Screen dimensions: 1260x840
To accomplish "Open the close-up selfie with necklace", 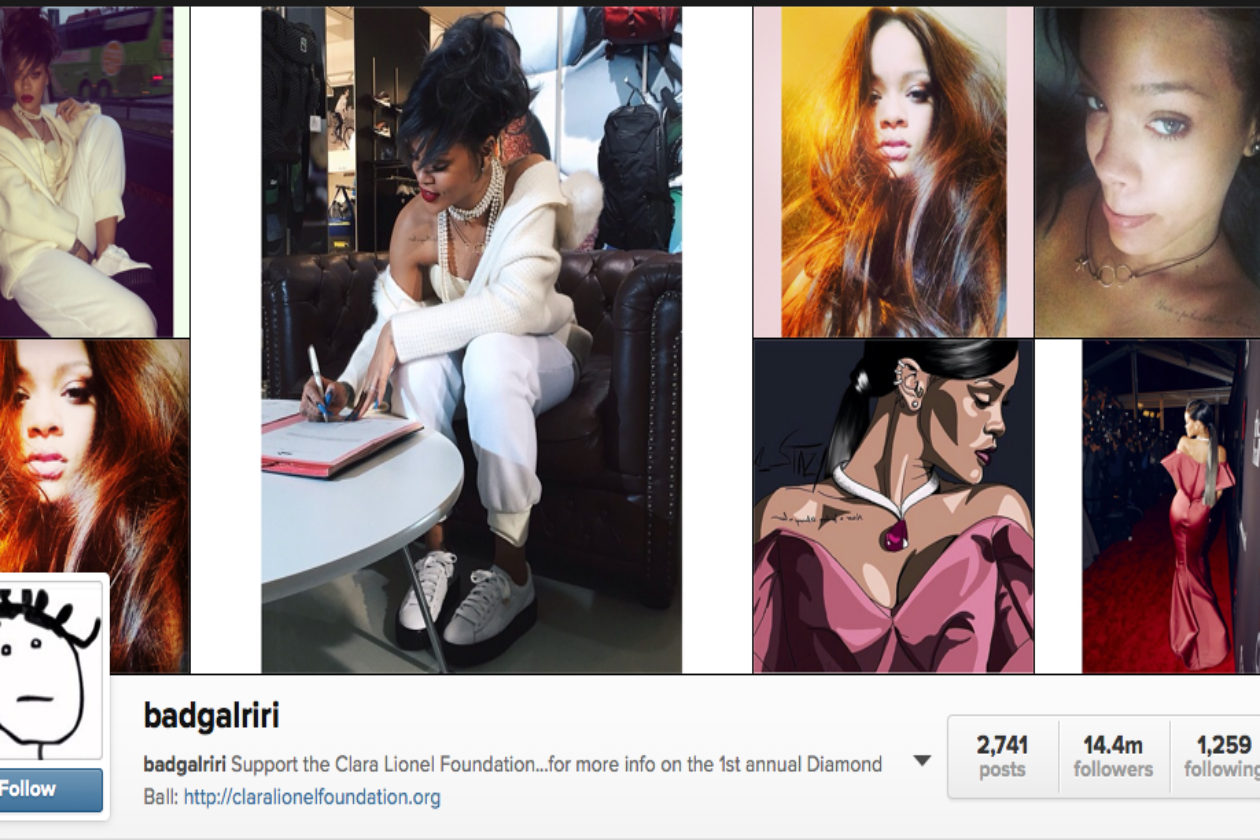I will [x=1147, y=172].
